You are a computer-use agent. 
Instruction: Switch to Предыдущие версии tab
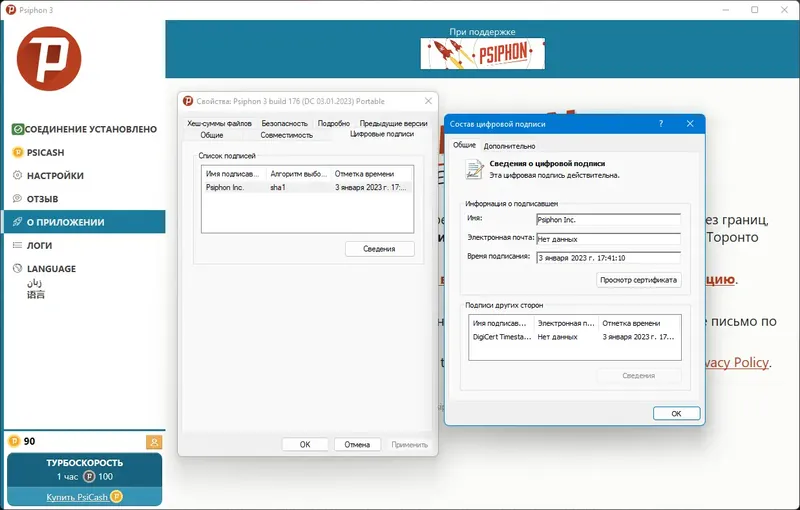pos(393,123)
